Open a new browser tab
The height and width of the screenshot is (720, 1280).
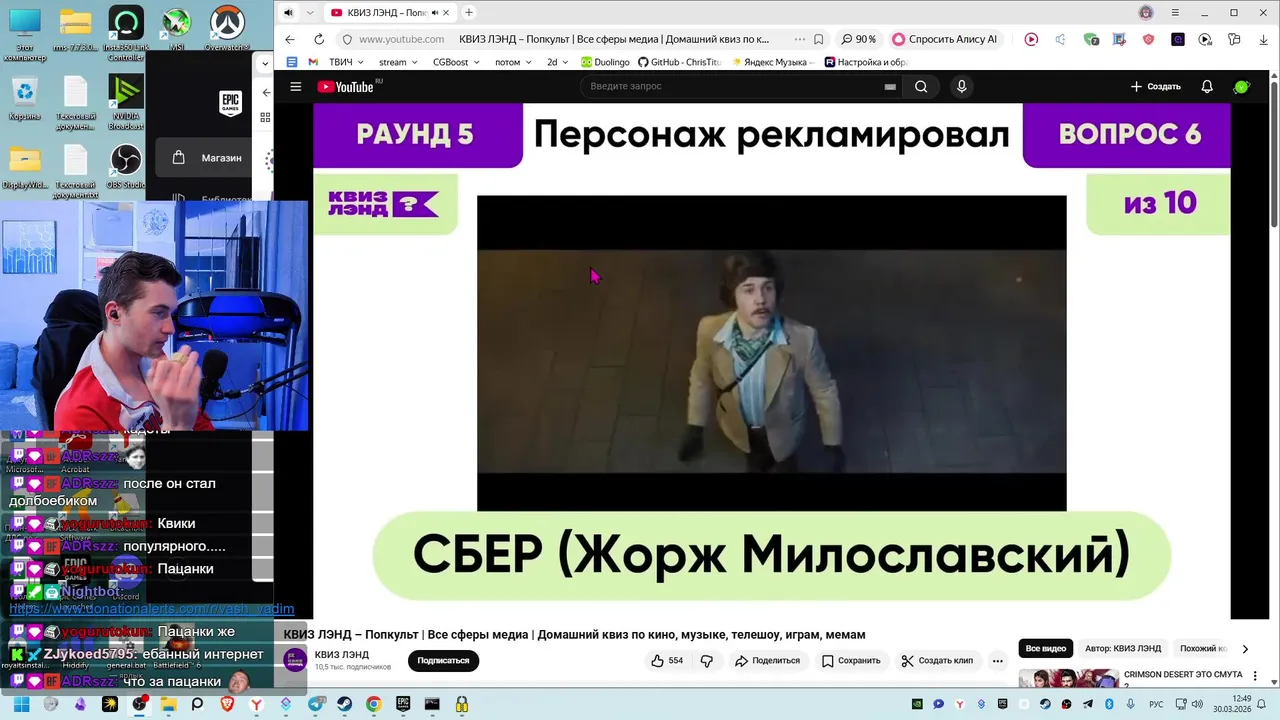pyautogui.click(x=469, y=12)
